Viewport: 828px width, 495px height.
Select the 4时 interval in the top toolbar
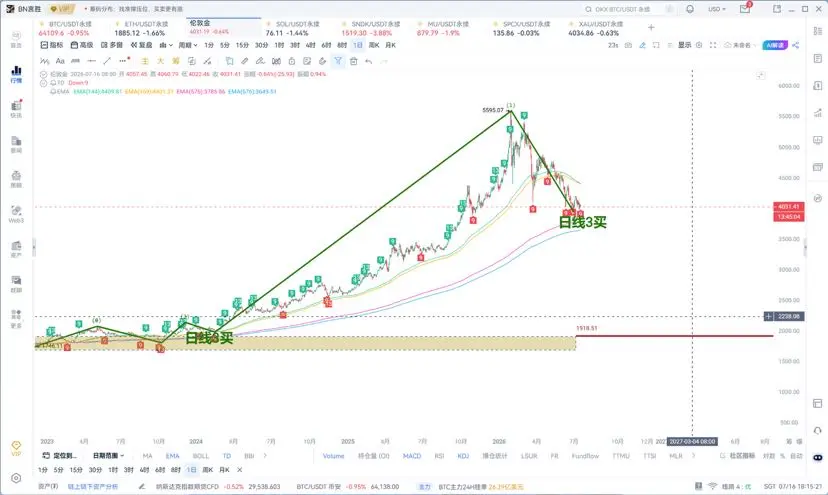point(310,45)
